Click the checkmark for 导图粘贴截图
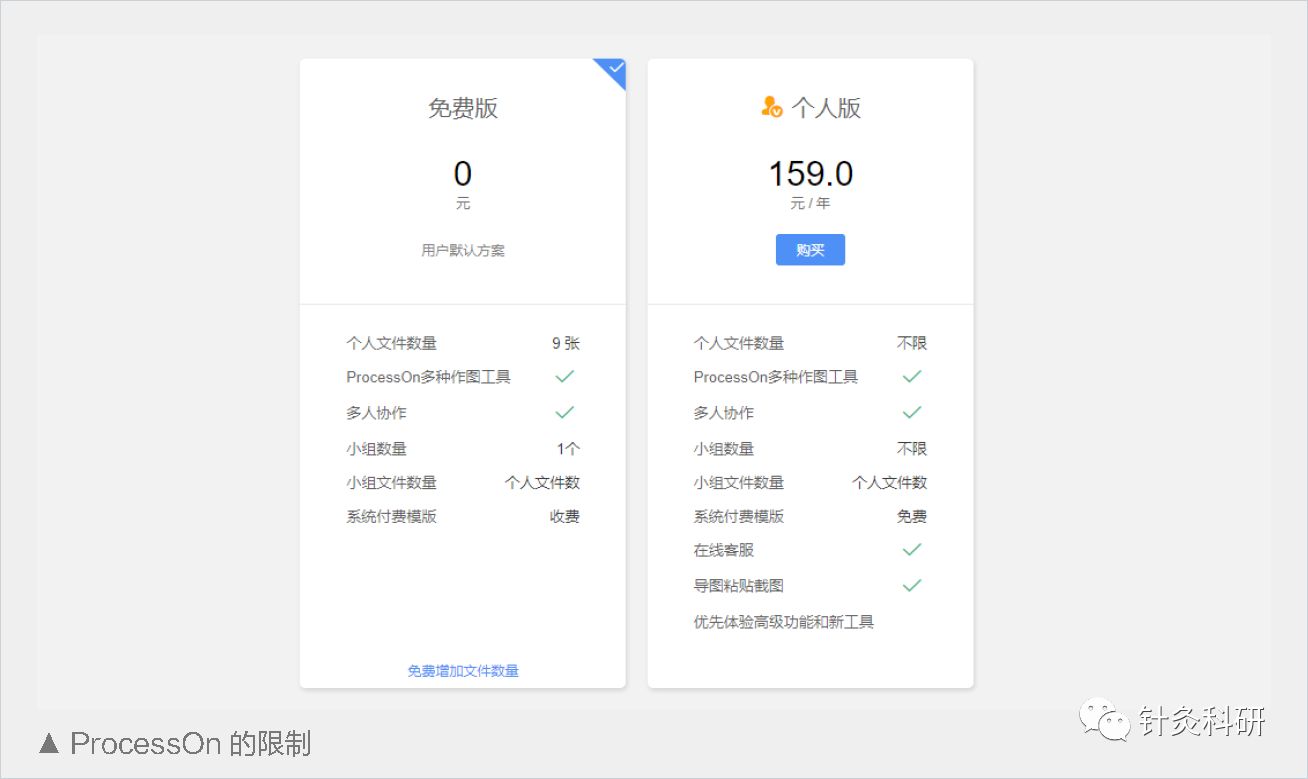Viewport: 1308px width, 779px height. click(x=912, y=585)
